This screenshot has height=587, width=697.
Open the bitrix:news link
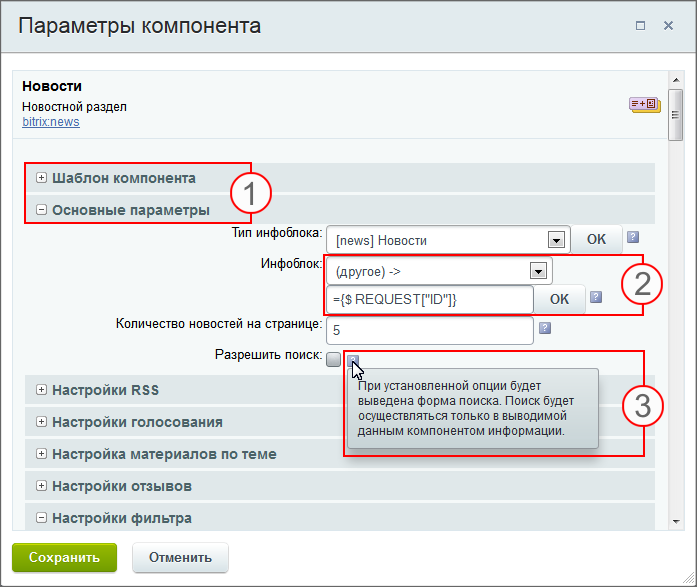pos(50,122)
